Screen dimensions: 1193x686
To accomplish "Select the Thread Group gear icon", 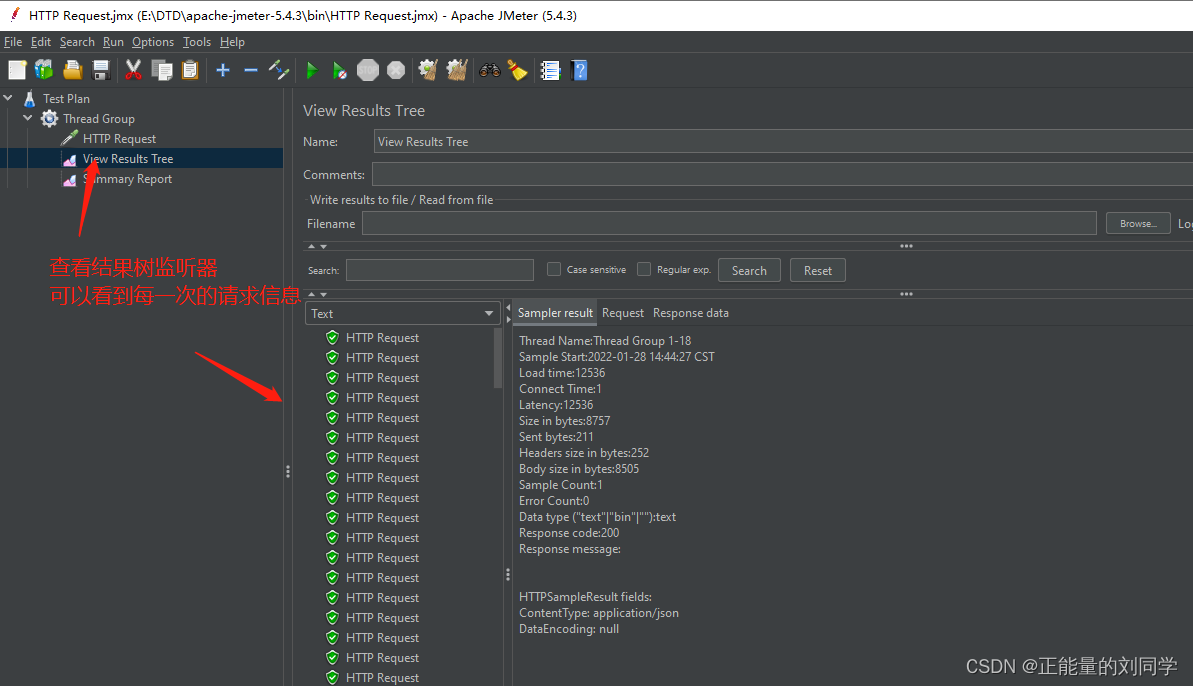I will click(49, 118).
